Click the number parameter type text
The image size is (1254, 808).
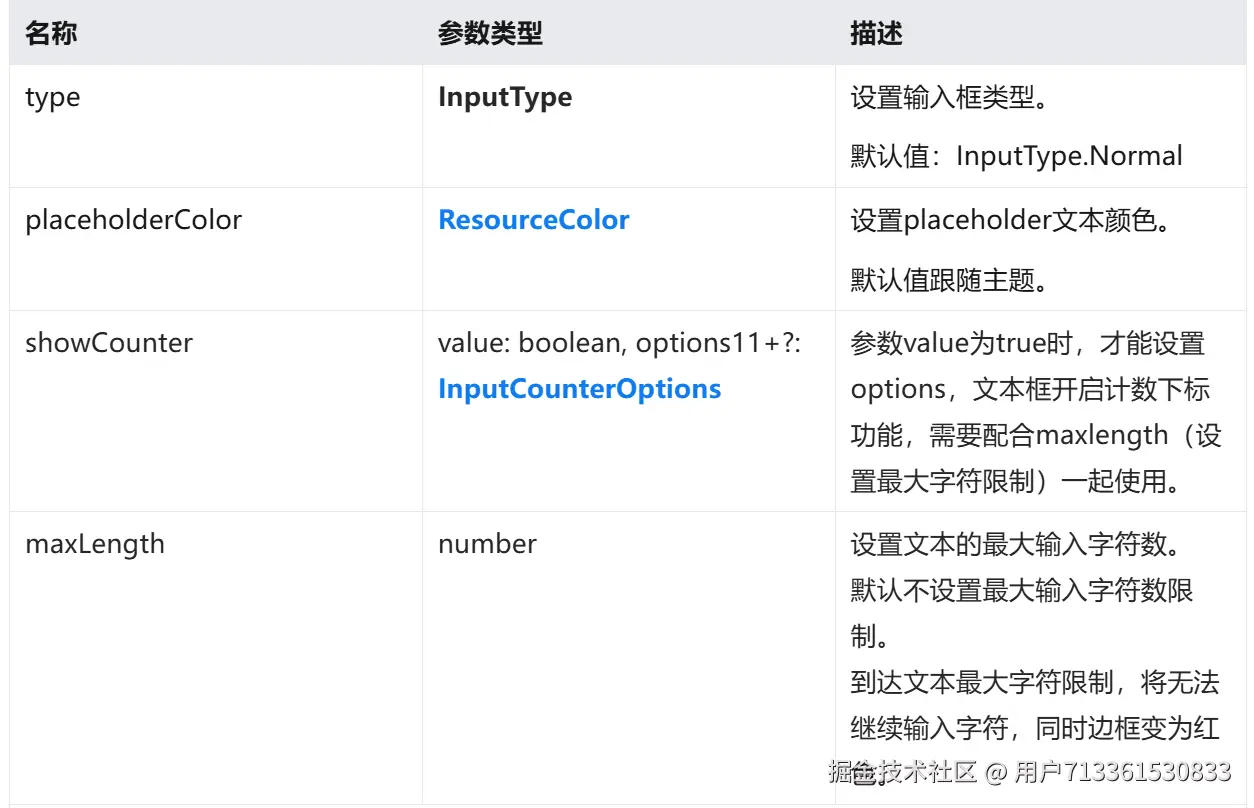(487, 544)
